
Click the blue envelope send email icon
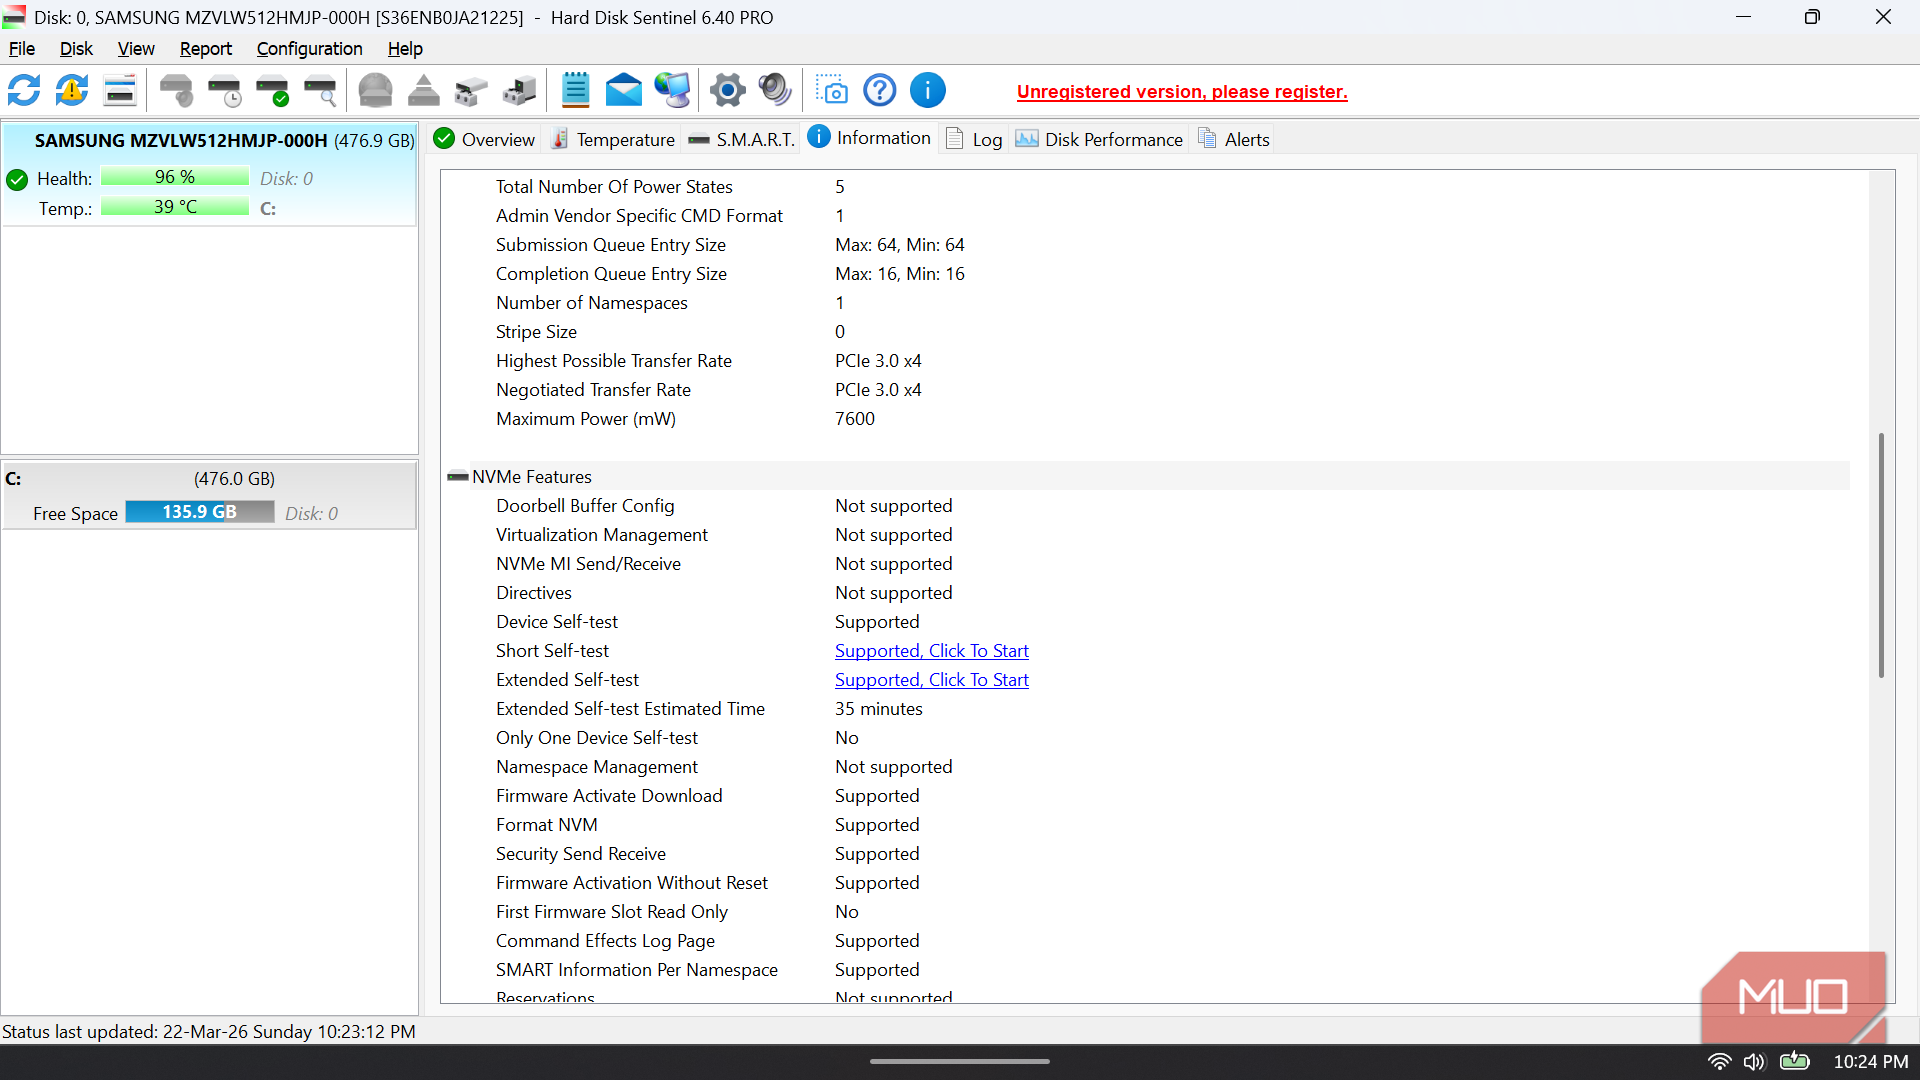(x=624, y=91)
